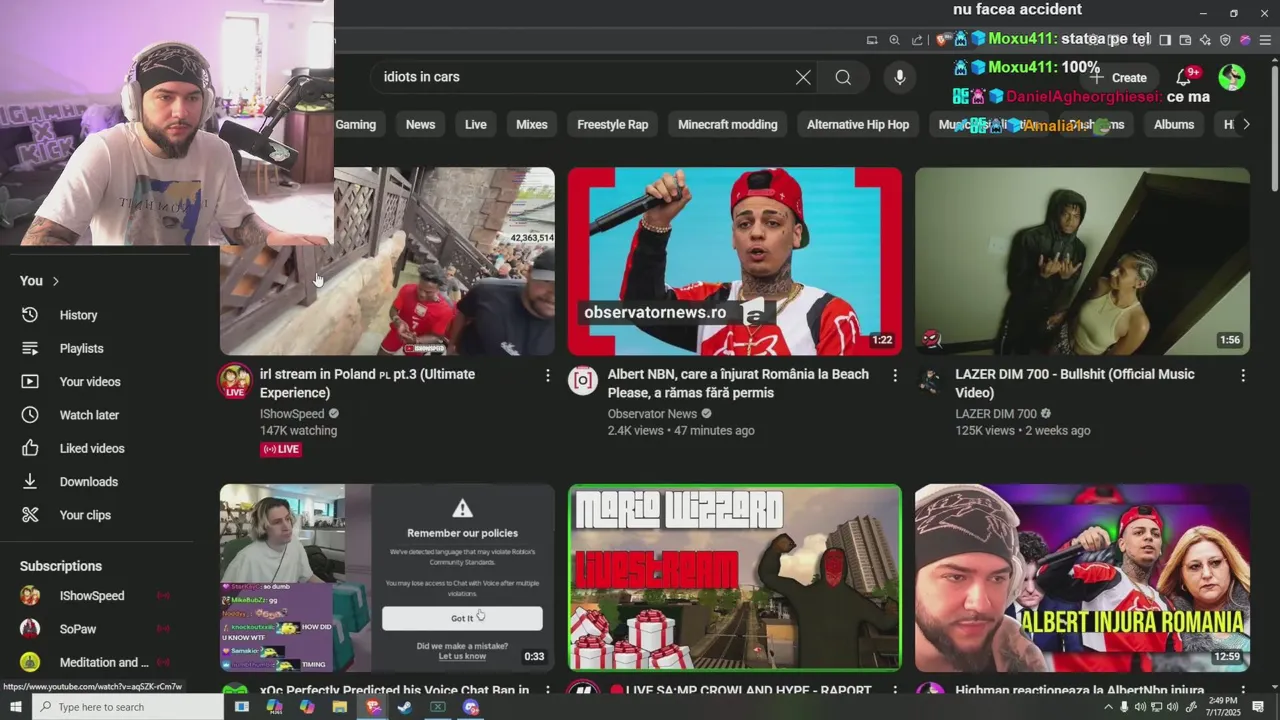Viewport: 1280px width, 720px height.
Task: Open Albert NBN Observator News thumbnail
Action: click(x=735, y=261)
